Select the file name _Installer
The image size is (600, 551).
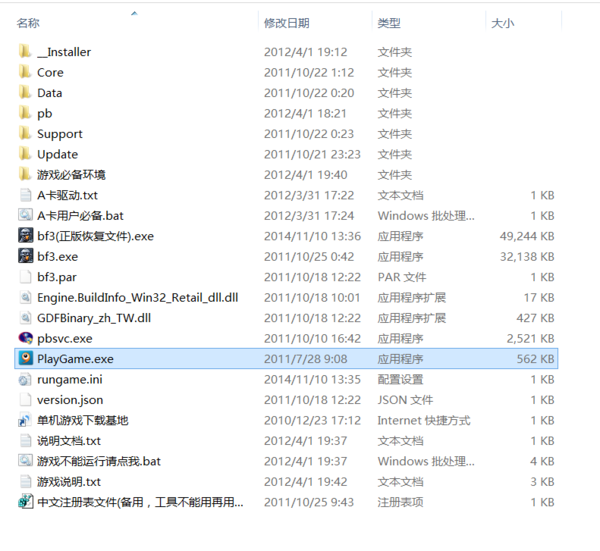64,52
